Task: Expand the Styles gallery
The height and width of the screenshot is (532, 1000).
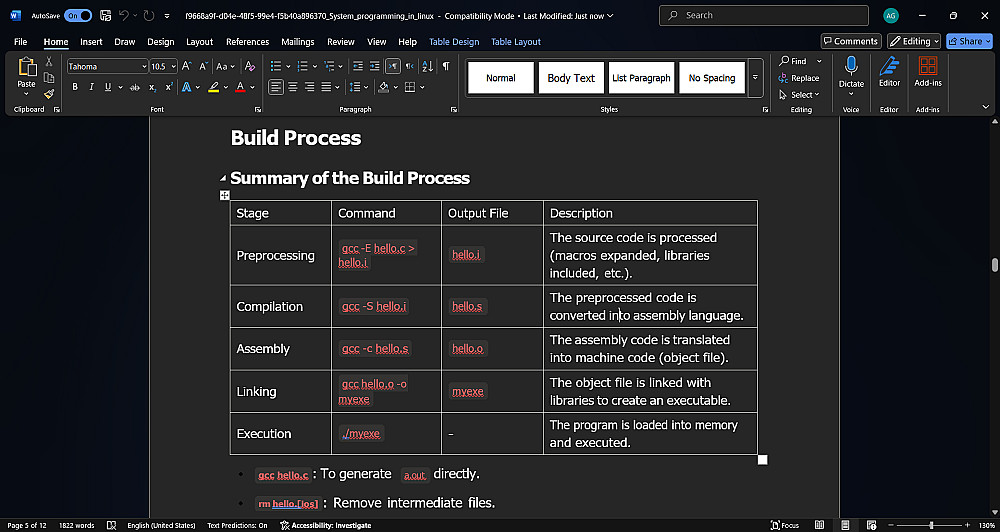Action: [755, 78]
